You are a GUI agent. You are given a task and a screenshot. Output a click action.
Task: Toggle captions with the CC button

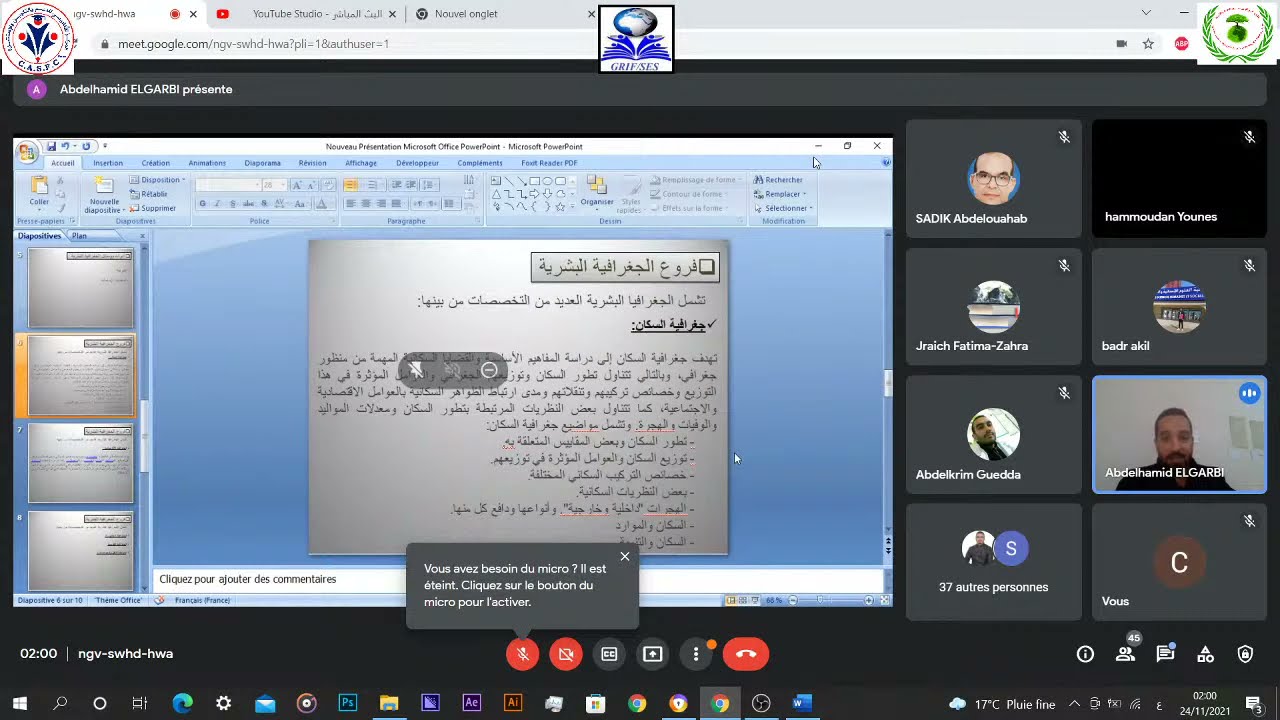pos(609,654)
